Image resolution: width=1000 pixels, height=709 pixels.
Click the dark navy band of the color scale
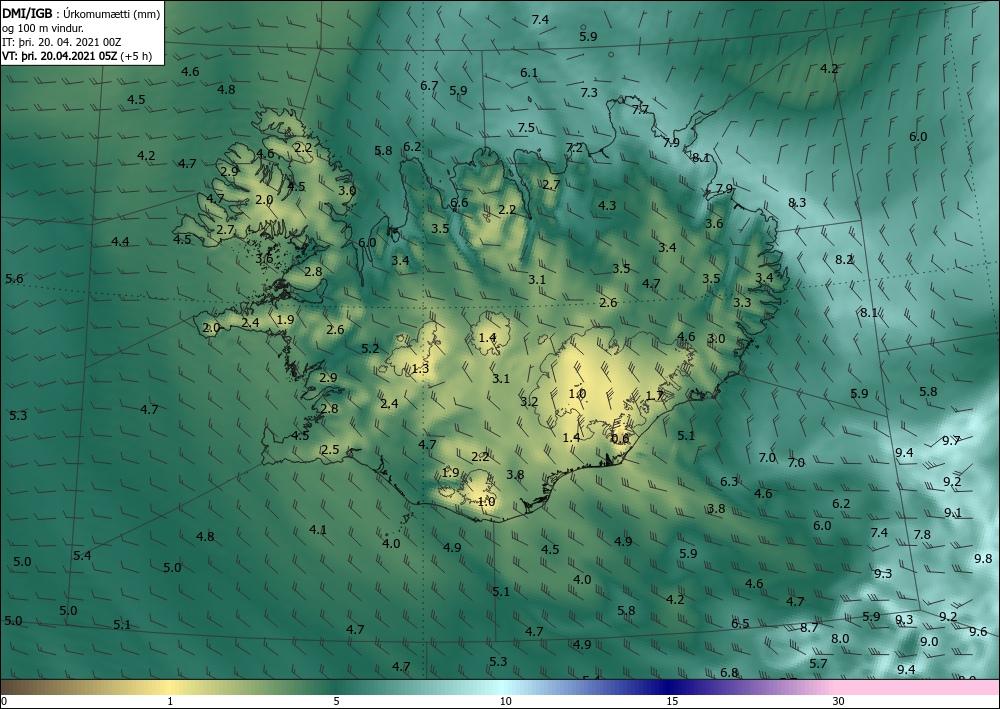click(x=670, y=687)
